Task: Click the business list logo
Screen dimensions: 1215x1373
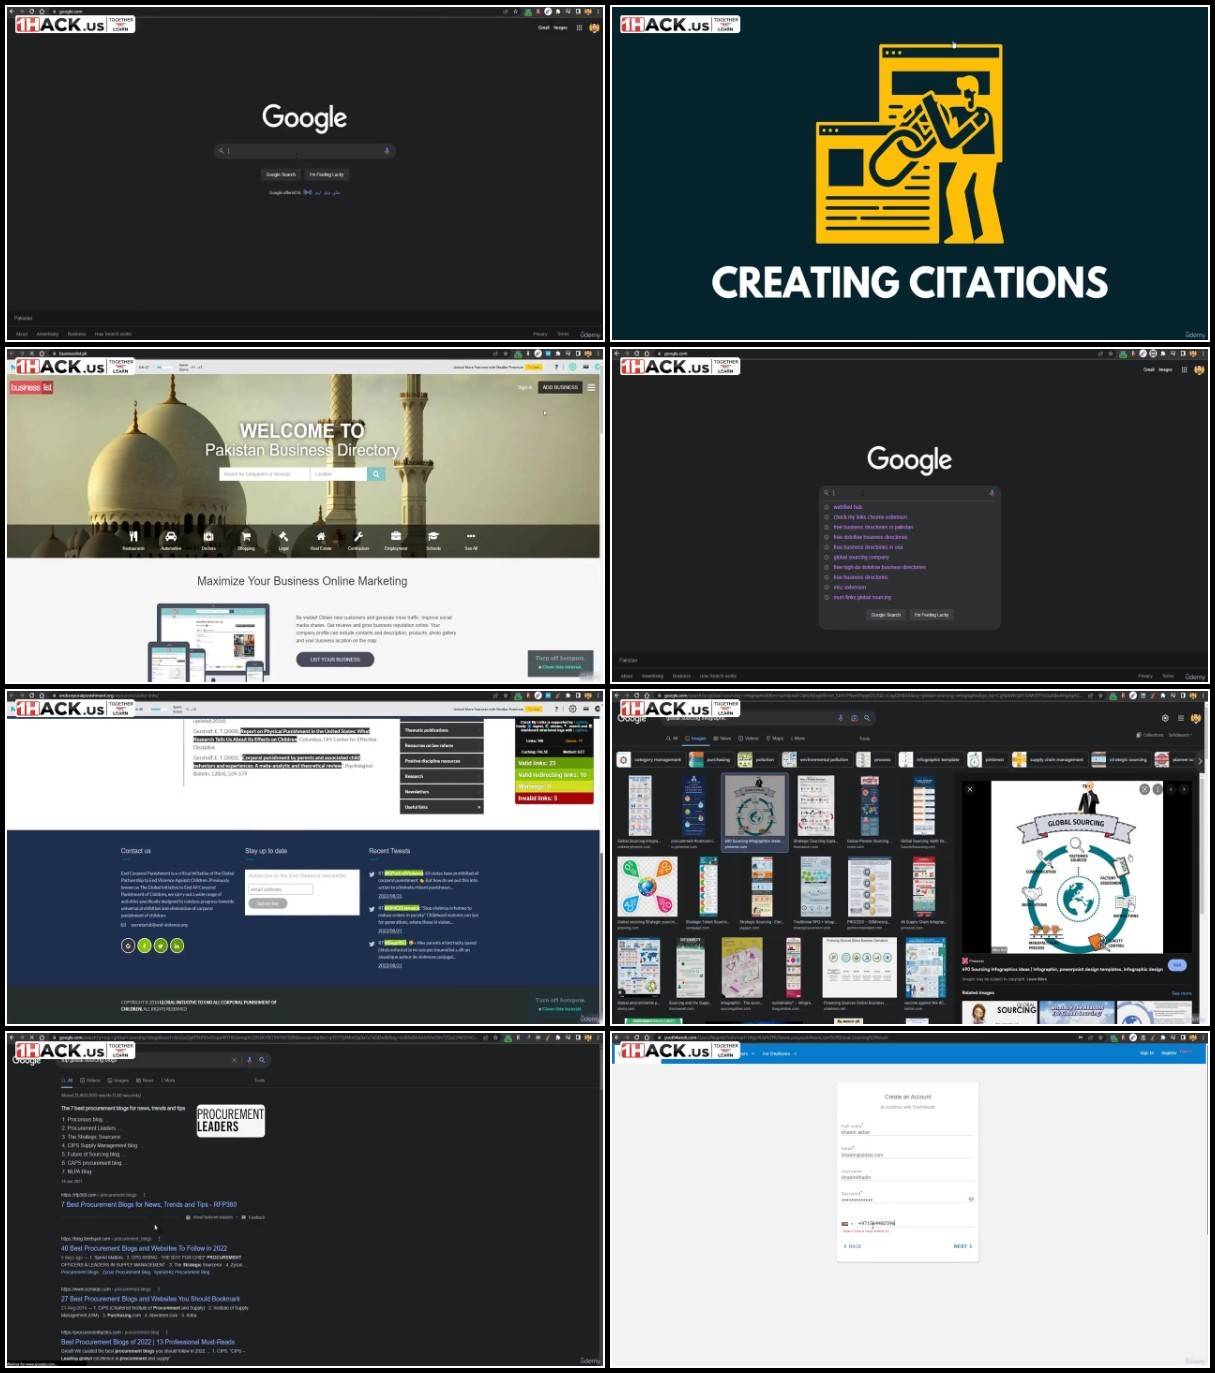Action: pyautogui.click(x=31, y=388)
